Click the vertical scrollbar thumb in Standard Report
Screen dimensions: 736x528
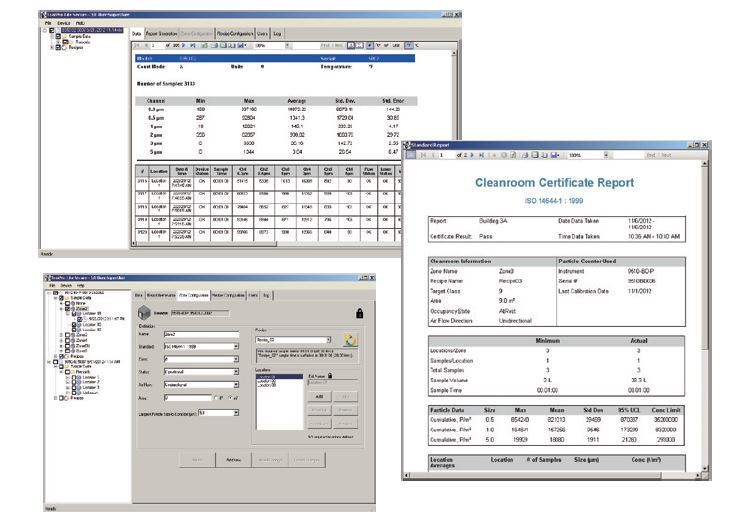(x=705, y=258)
